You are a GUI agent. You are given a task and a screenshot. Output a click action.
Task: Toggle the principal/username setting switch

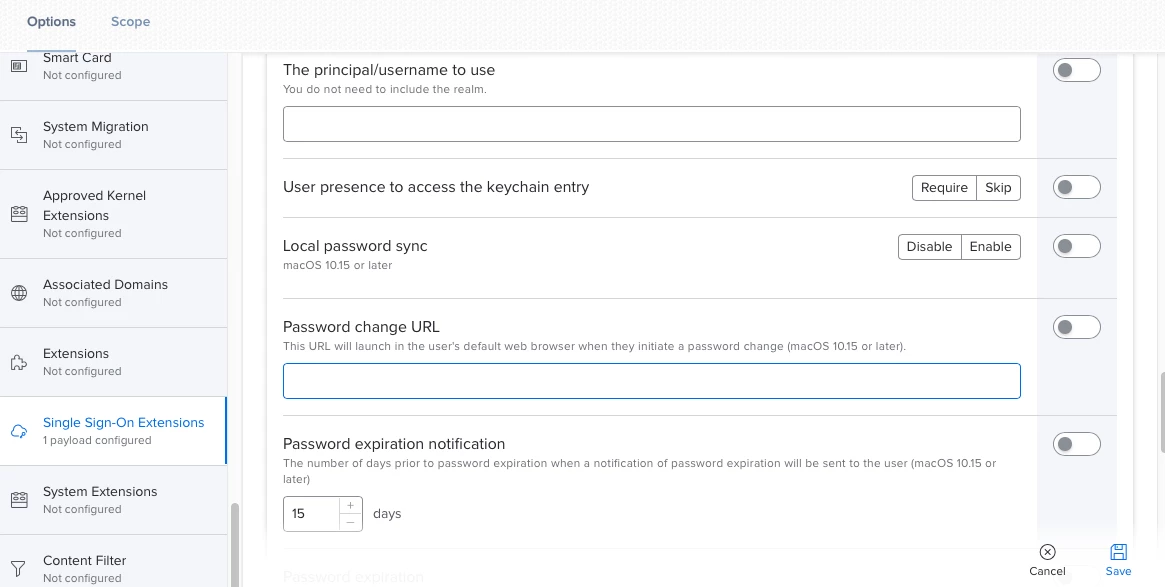click(1076, 70)
